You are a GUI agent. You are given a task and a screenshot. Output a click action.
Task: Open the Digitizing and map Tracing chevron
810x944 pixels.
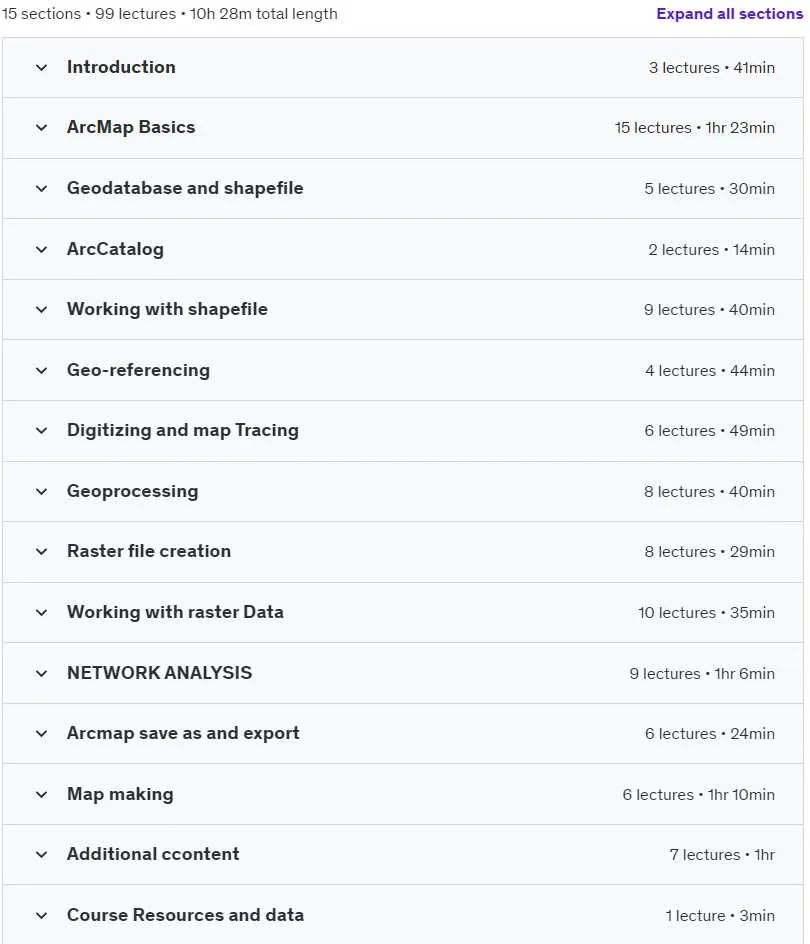[42, 430]
